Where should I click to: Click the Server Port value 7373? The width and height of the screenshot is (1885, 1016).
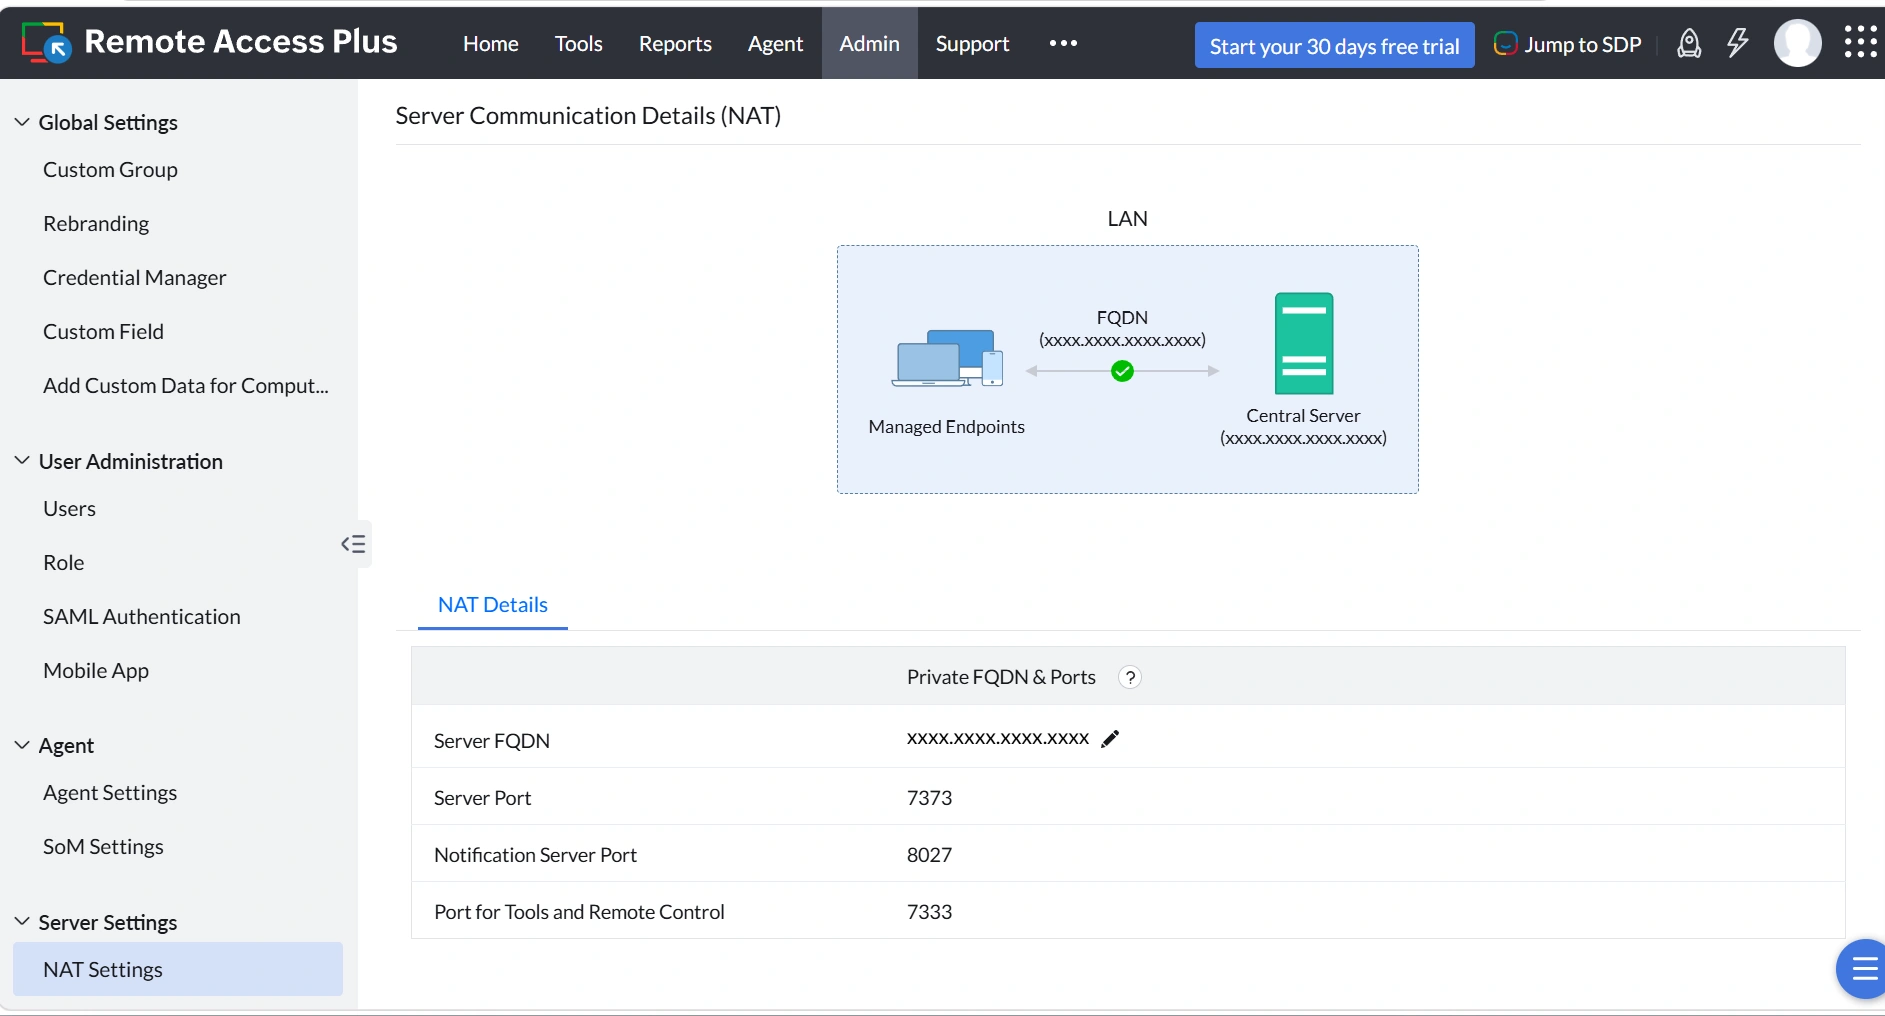[929, 798]
